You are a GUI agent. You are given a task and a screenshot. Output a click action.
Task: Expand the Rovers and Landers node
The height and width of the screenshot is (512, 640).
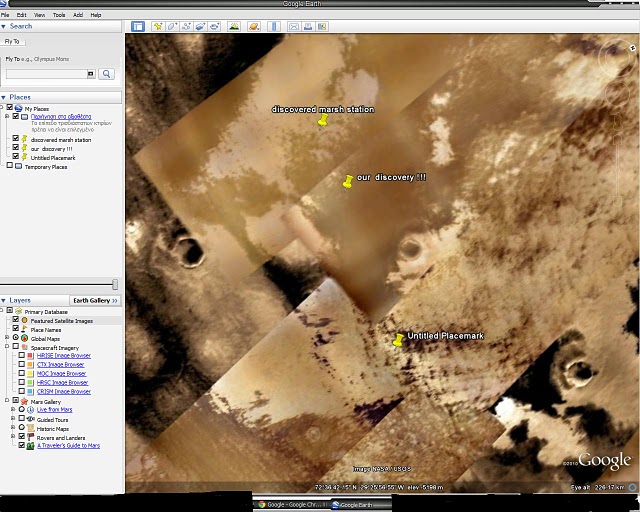pos(13,436)
